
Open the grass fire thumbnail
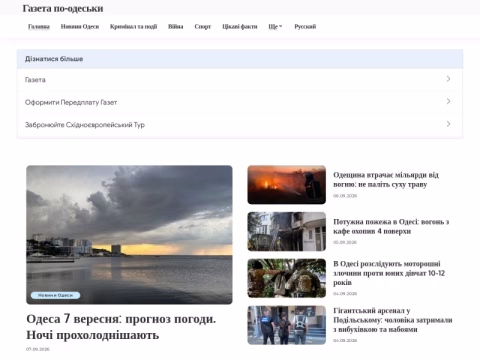tap(287, 185)
